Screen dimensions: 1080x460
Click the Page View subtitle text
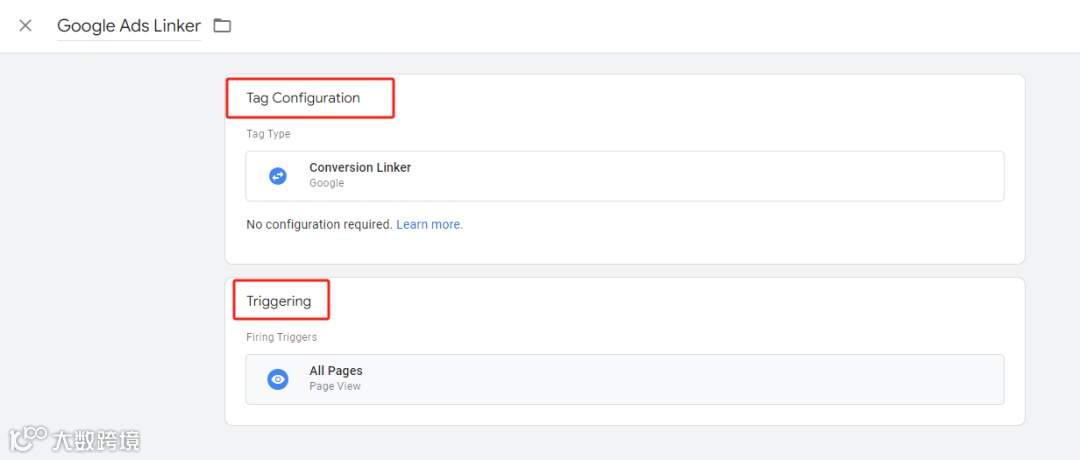(x=335, y=386)
